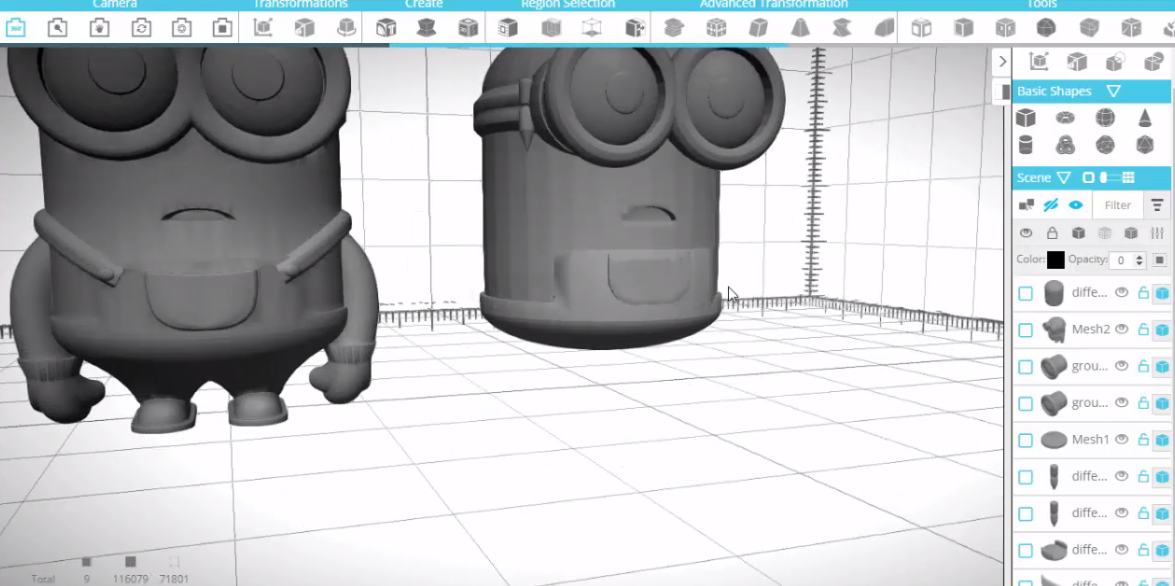The width and height of the screenshot is (1175, 586).
Task: Adjust the Opacity stepper arrows
Action: click(x=1140, y=260)
